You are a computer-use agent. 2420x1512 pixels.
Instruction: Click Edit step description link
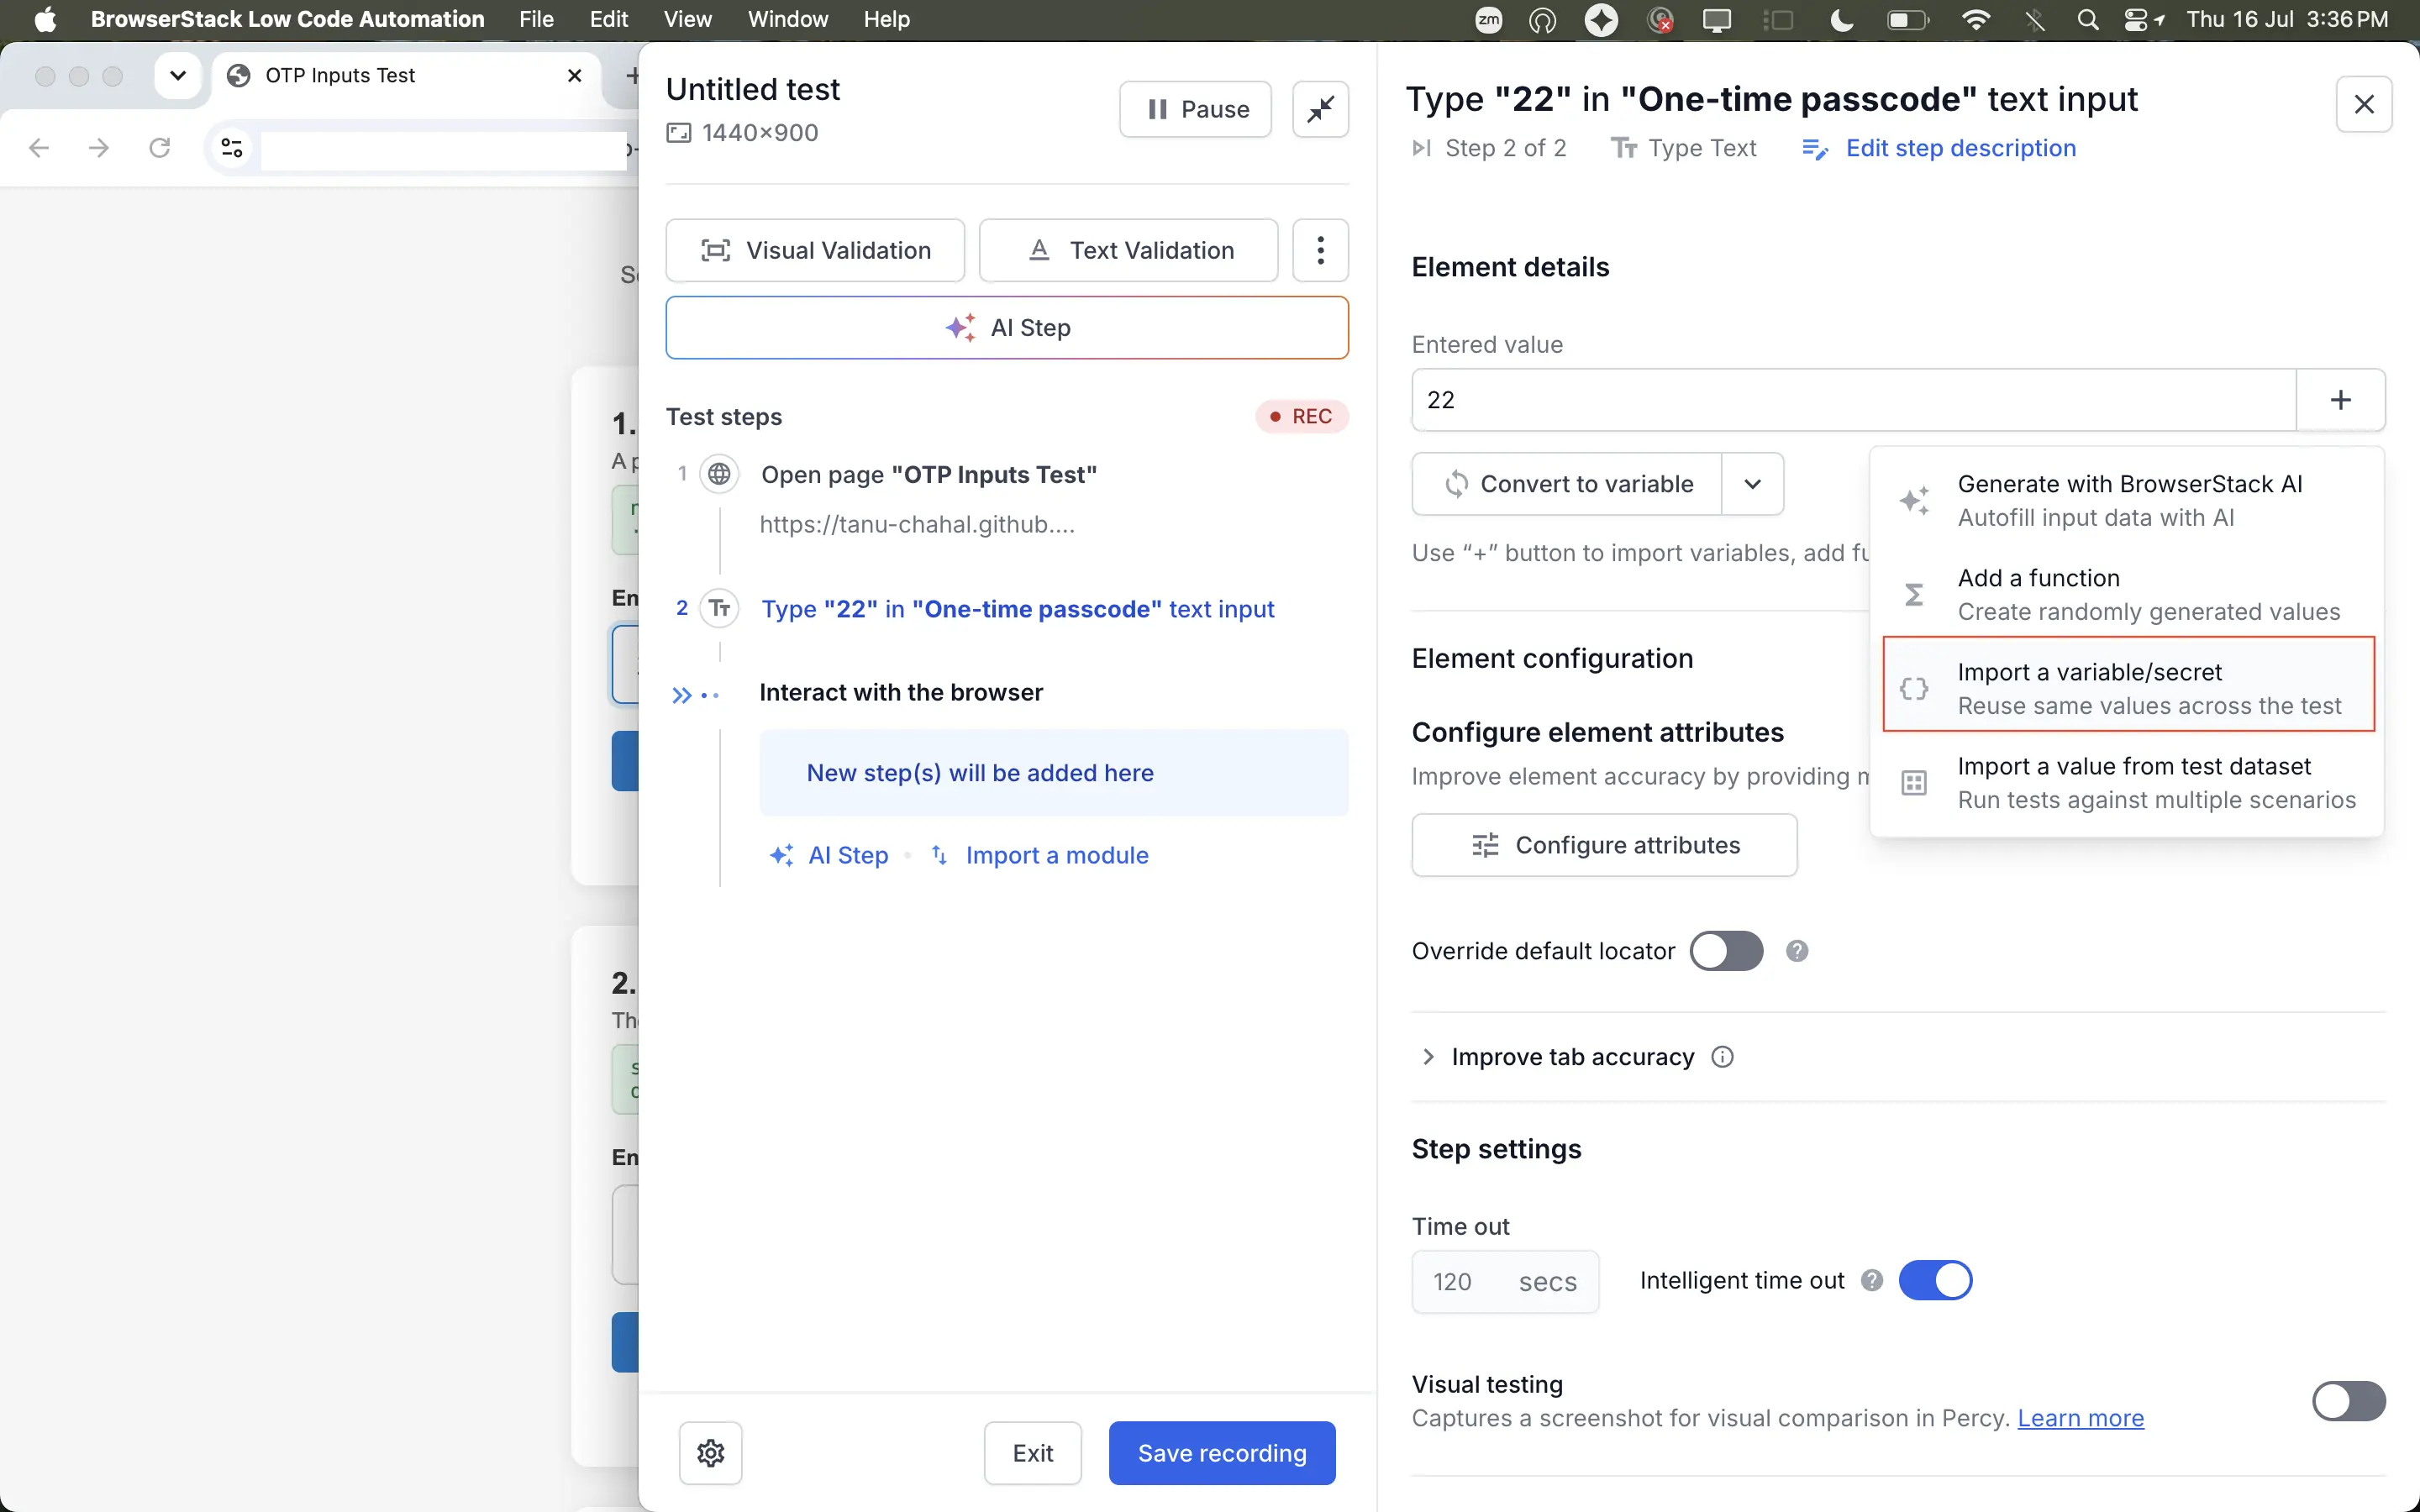tap(1939, 148)
